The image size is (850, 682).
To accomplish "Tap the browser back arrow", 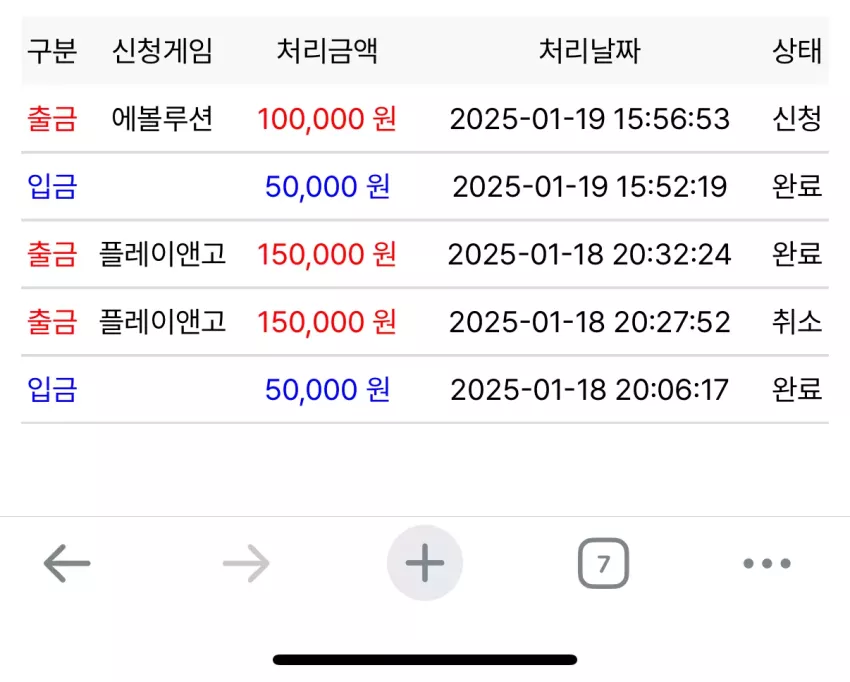I will [x=67, y=563].
